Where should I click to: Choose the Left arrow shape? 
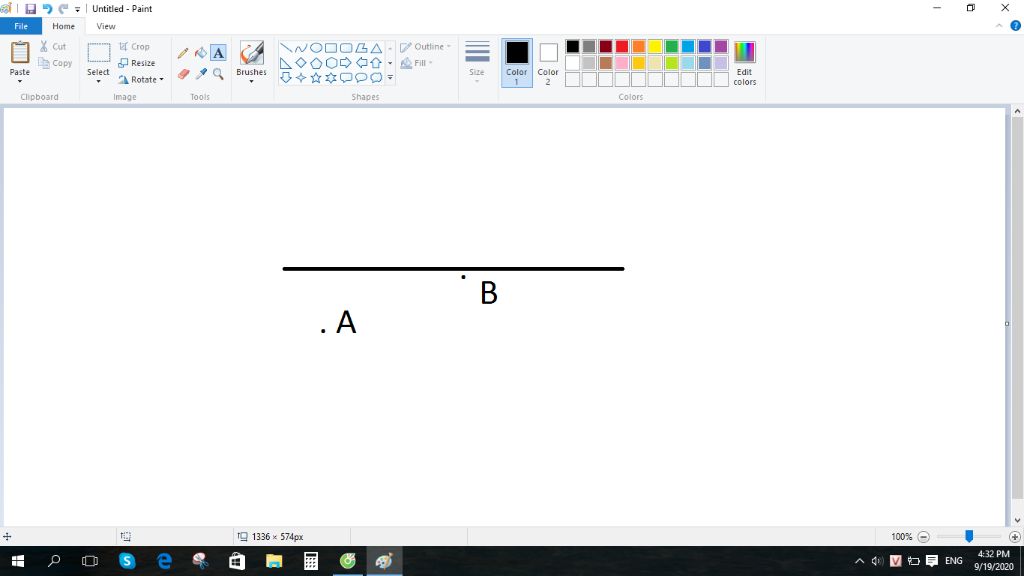click(x=361, y=63)
